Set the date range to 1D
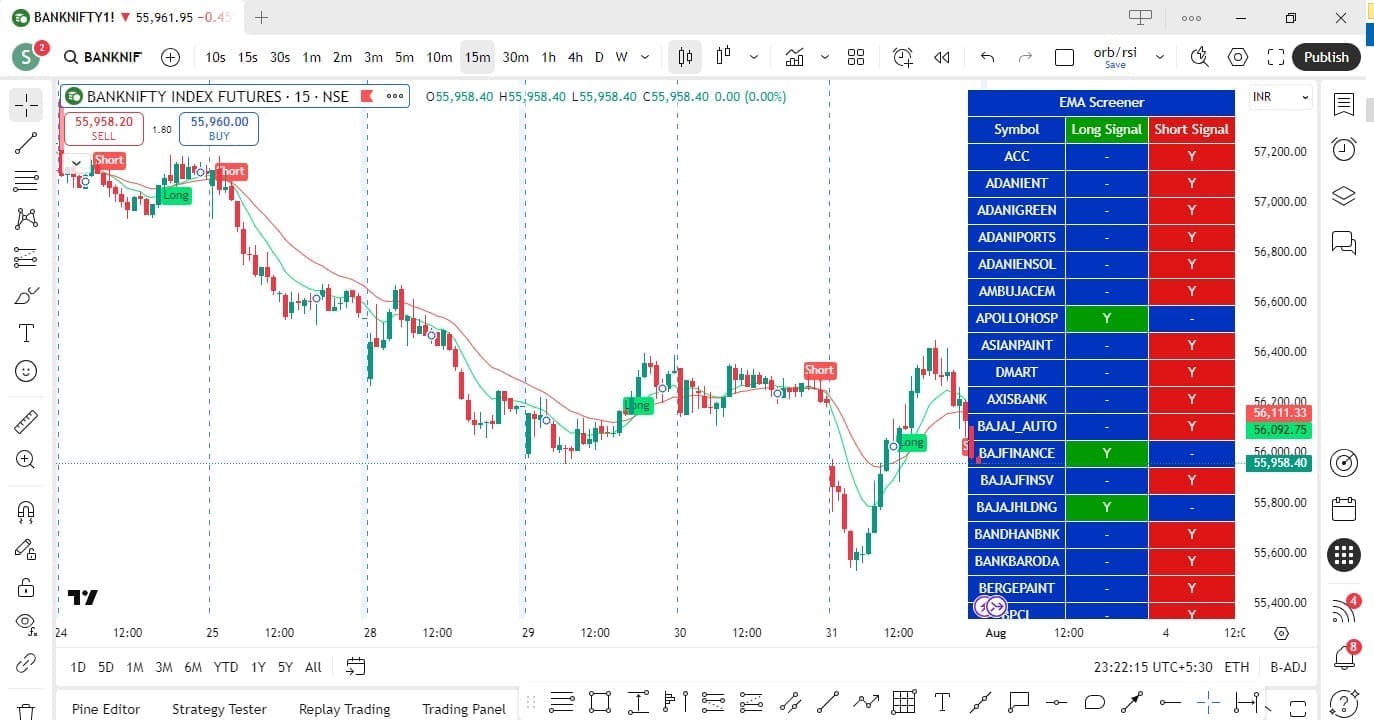The image size is (1374, 720). pyautogui.click(x=78, y=667)
